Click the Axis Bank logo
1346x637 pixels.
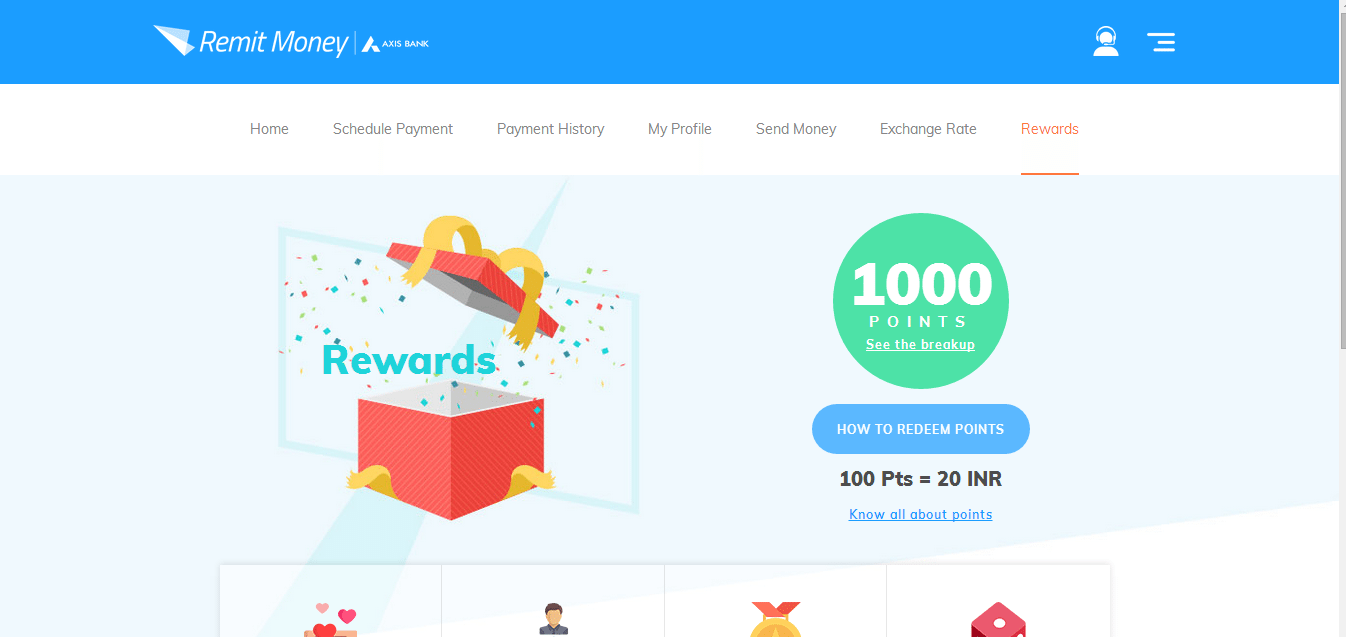click(x=395, y=44)
